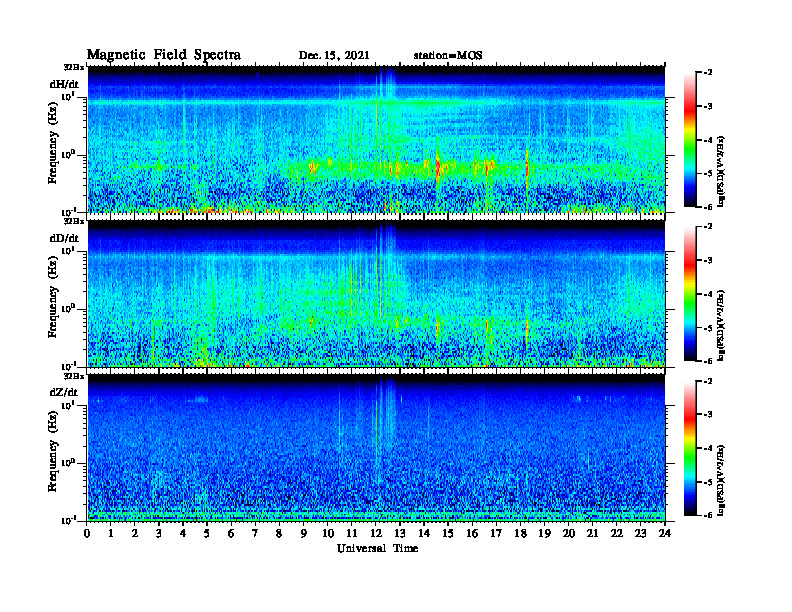Screen dimensions: 792x612
Task: Click hour tick label 15 on time axis
Action: (x=448, y=534)
